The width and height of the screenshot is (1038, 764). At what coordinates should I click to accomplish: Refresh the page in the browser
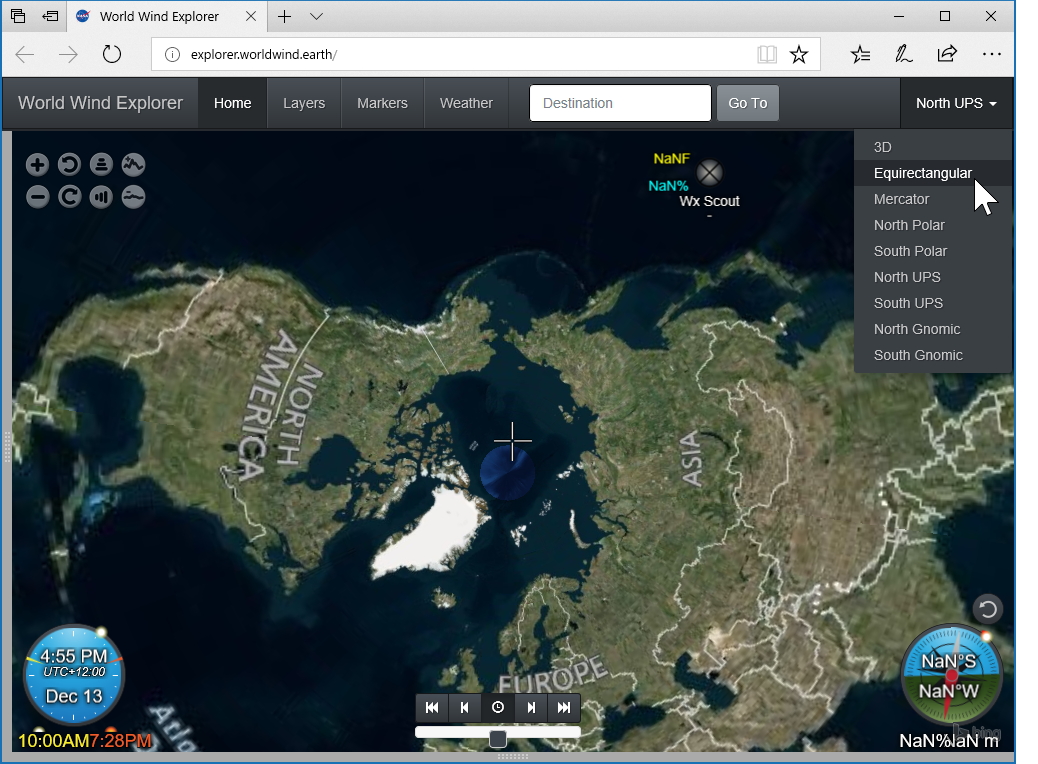112,54
